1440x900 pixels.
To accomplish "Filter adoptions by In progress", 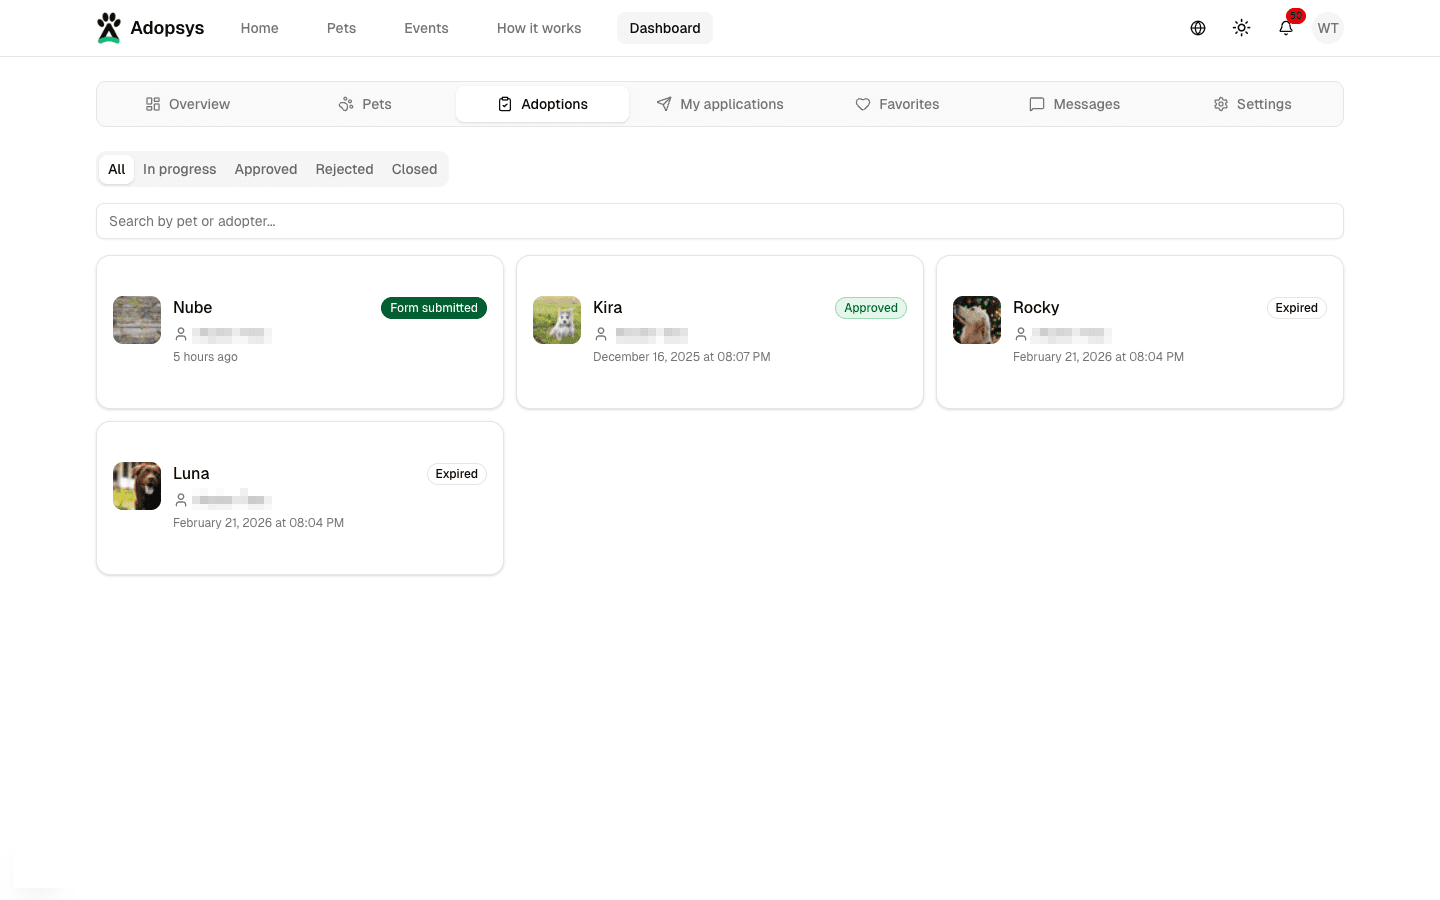I will coord(179,169).
